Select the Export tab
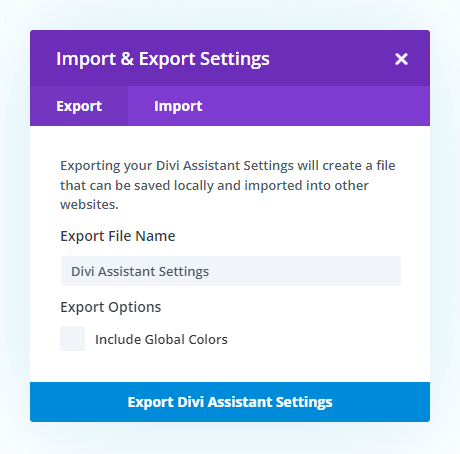Image resolution: width=460 pixels, height=454 pixels. coord(79,106)
